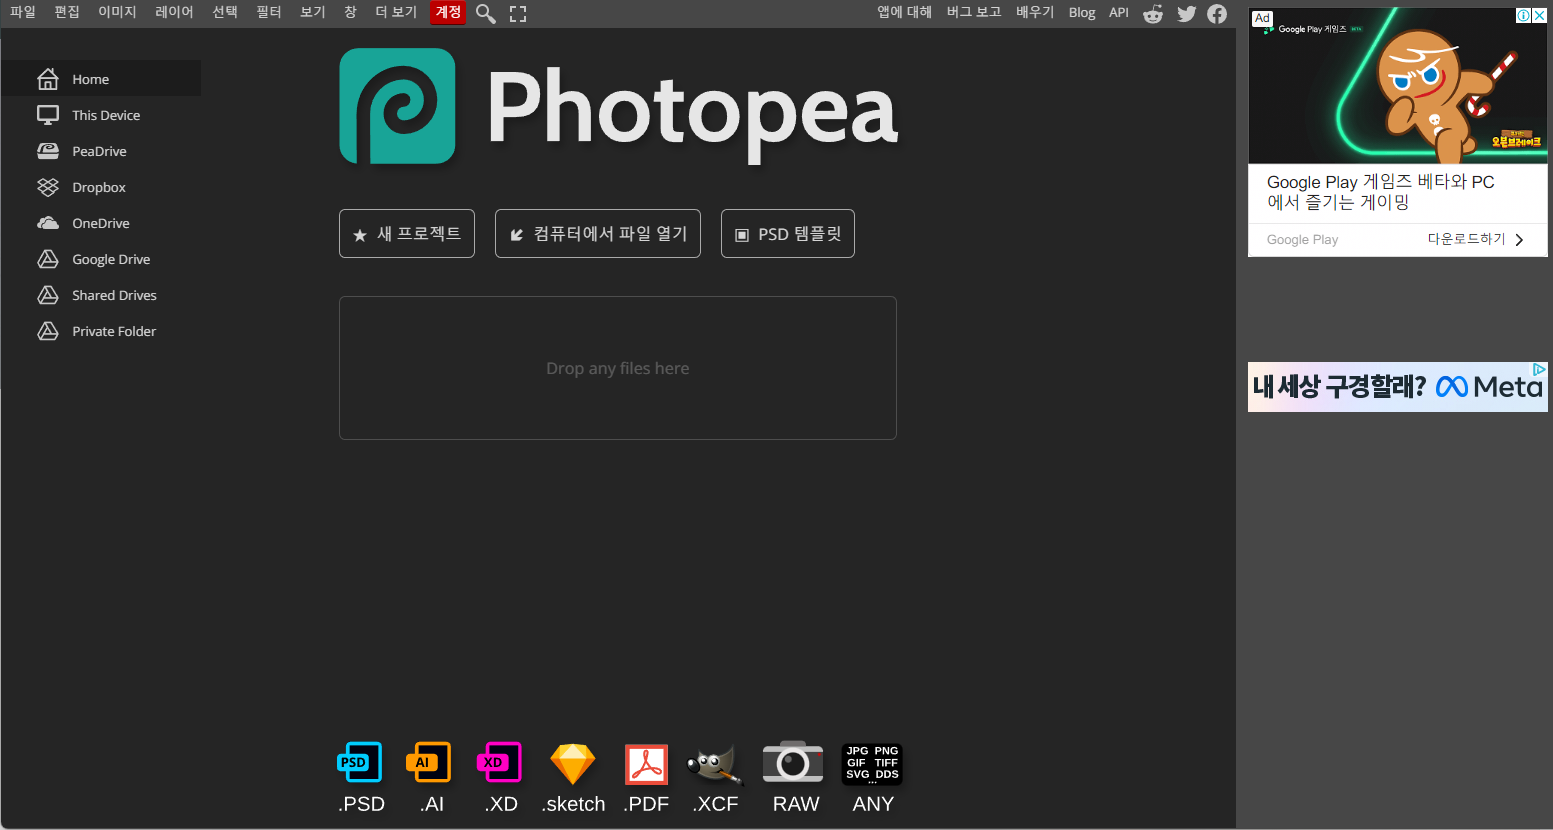Screen dimensions: 1553x830
Task: Open the 창 menu
Action: [350, 12]
